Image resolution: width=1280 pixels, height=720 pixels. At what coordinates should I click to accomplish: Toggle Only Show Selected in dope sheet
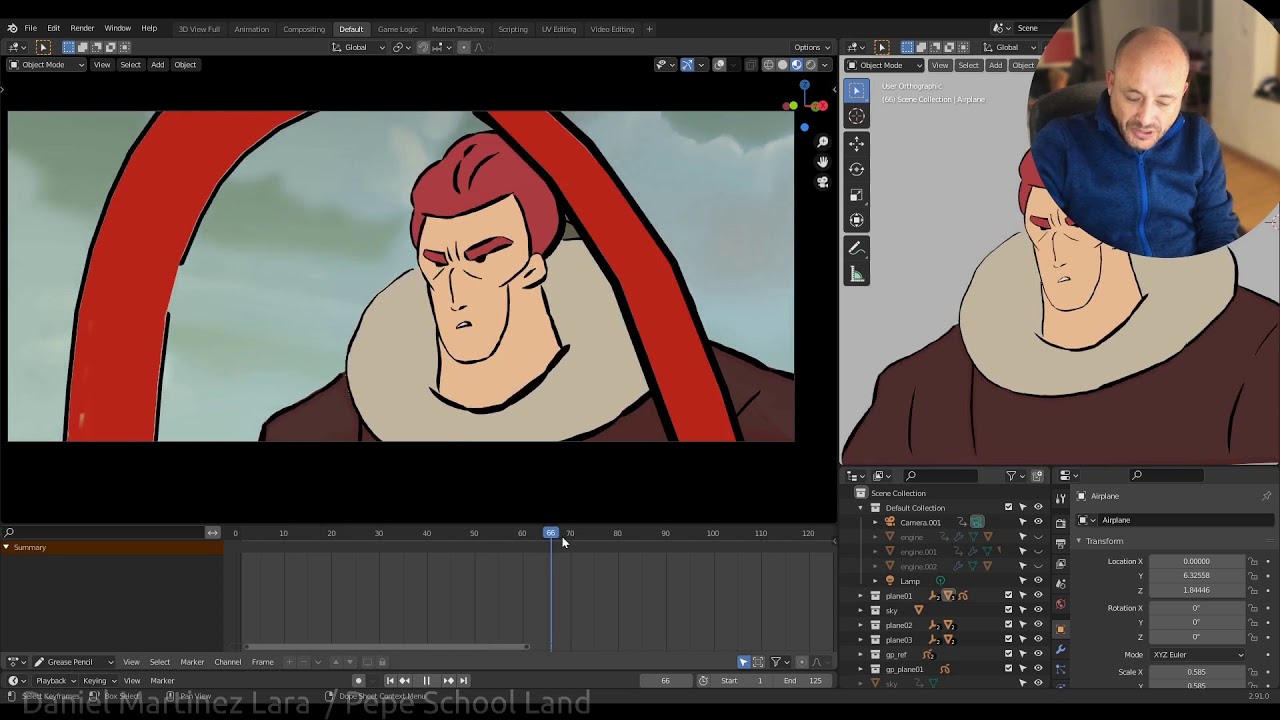coord(743,662)
